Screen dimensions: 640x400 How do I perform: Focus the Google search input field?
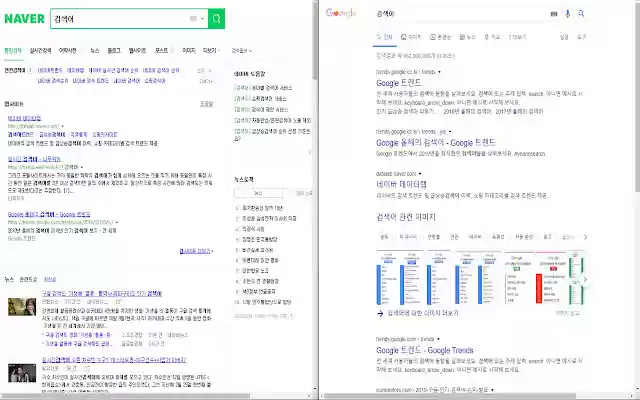pos(461,14)
